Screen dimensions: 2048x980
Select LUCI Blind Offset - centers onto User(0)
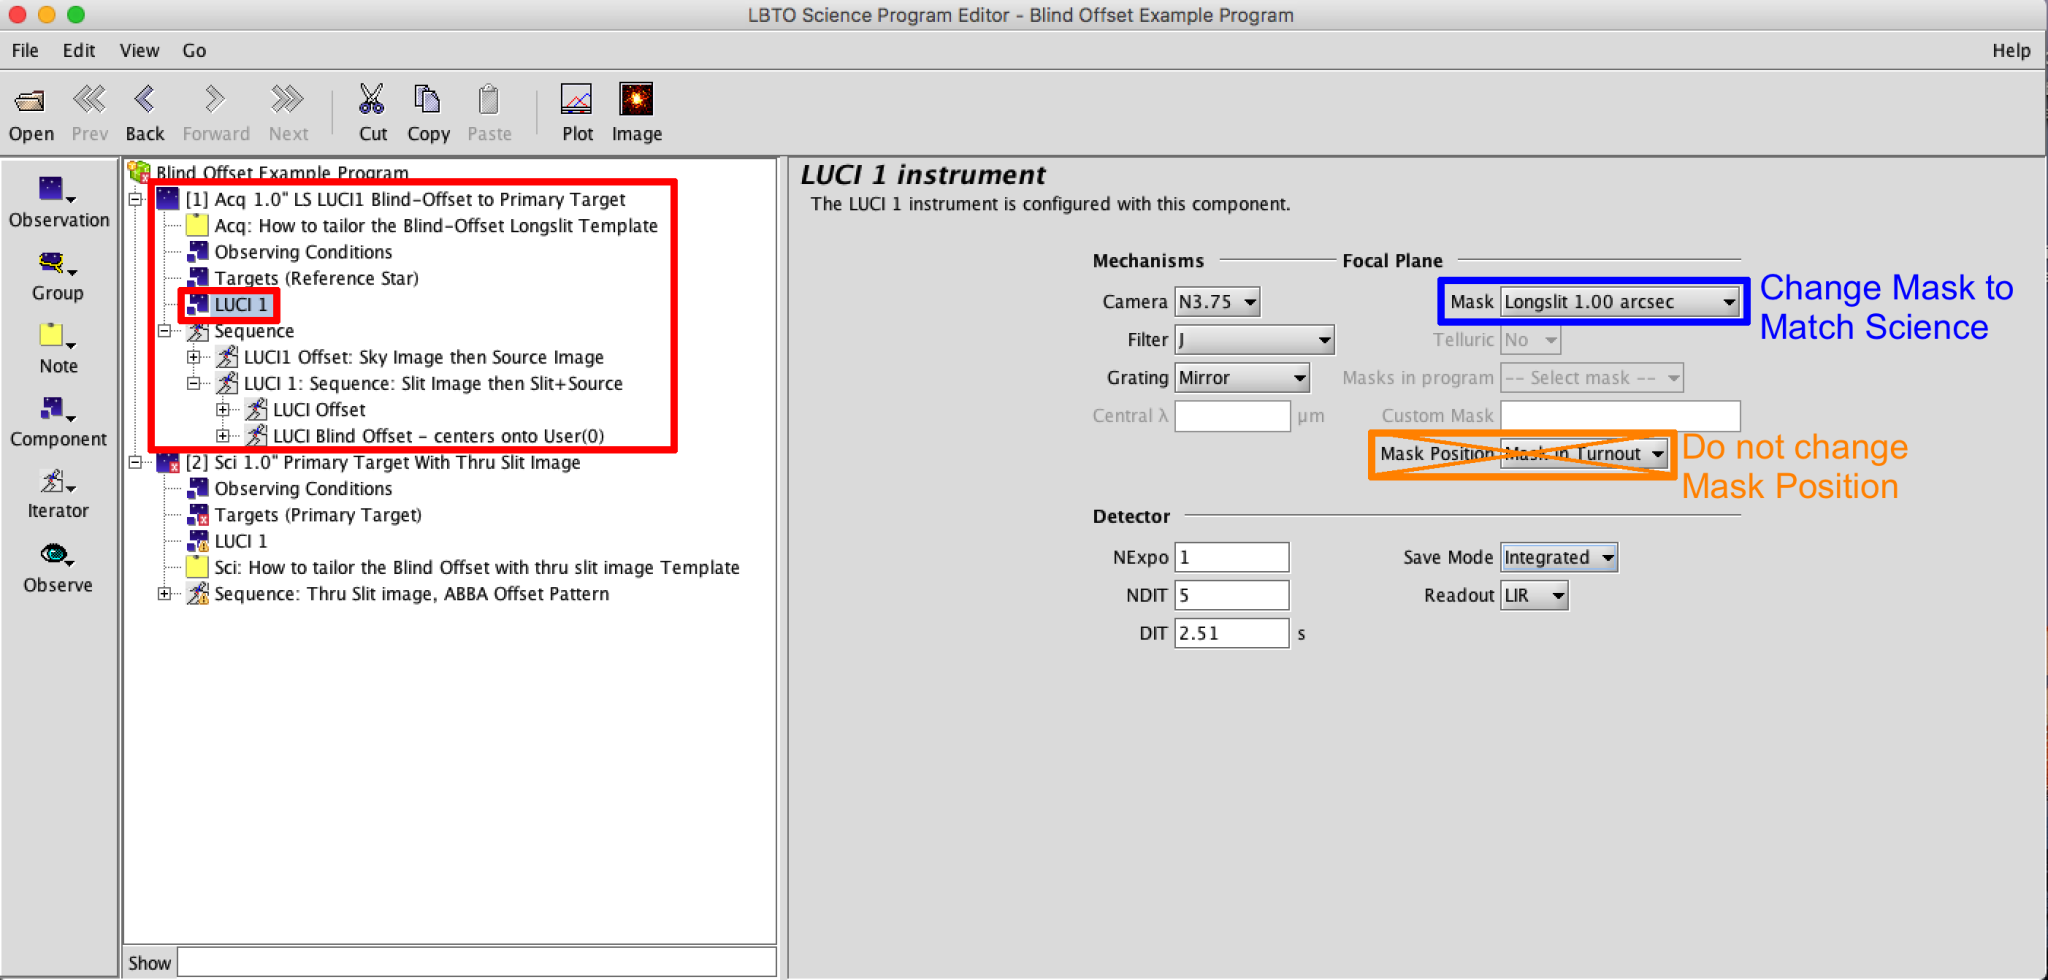pyautogui.click(x=438, y=436)
